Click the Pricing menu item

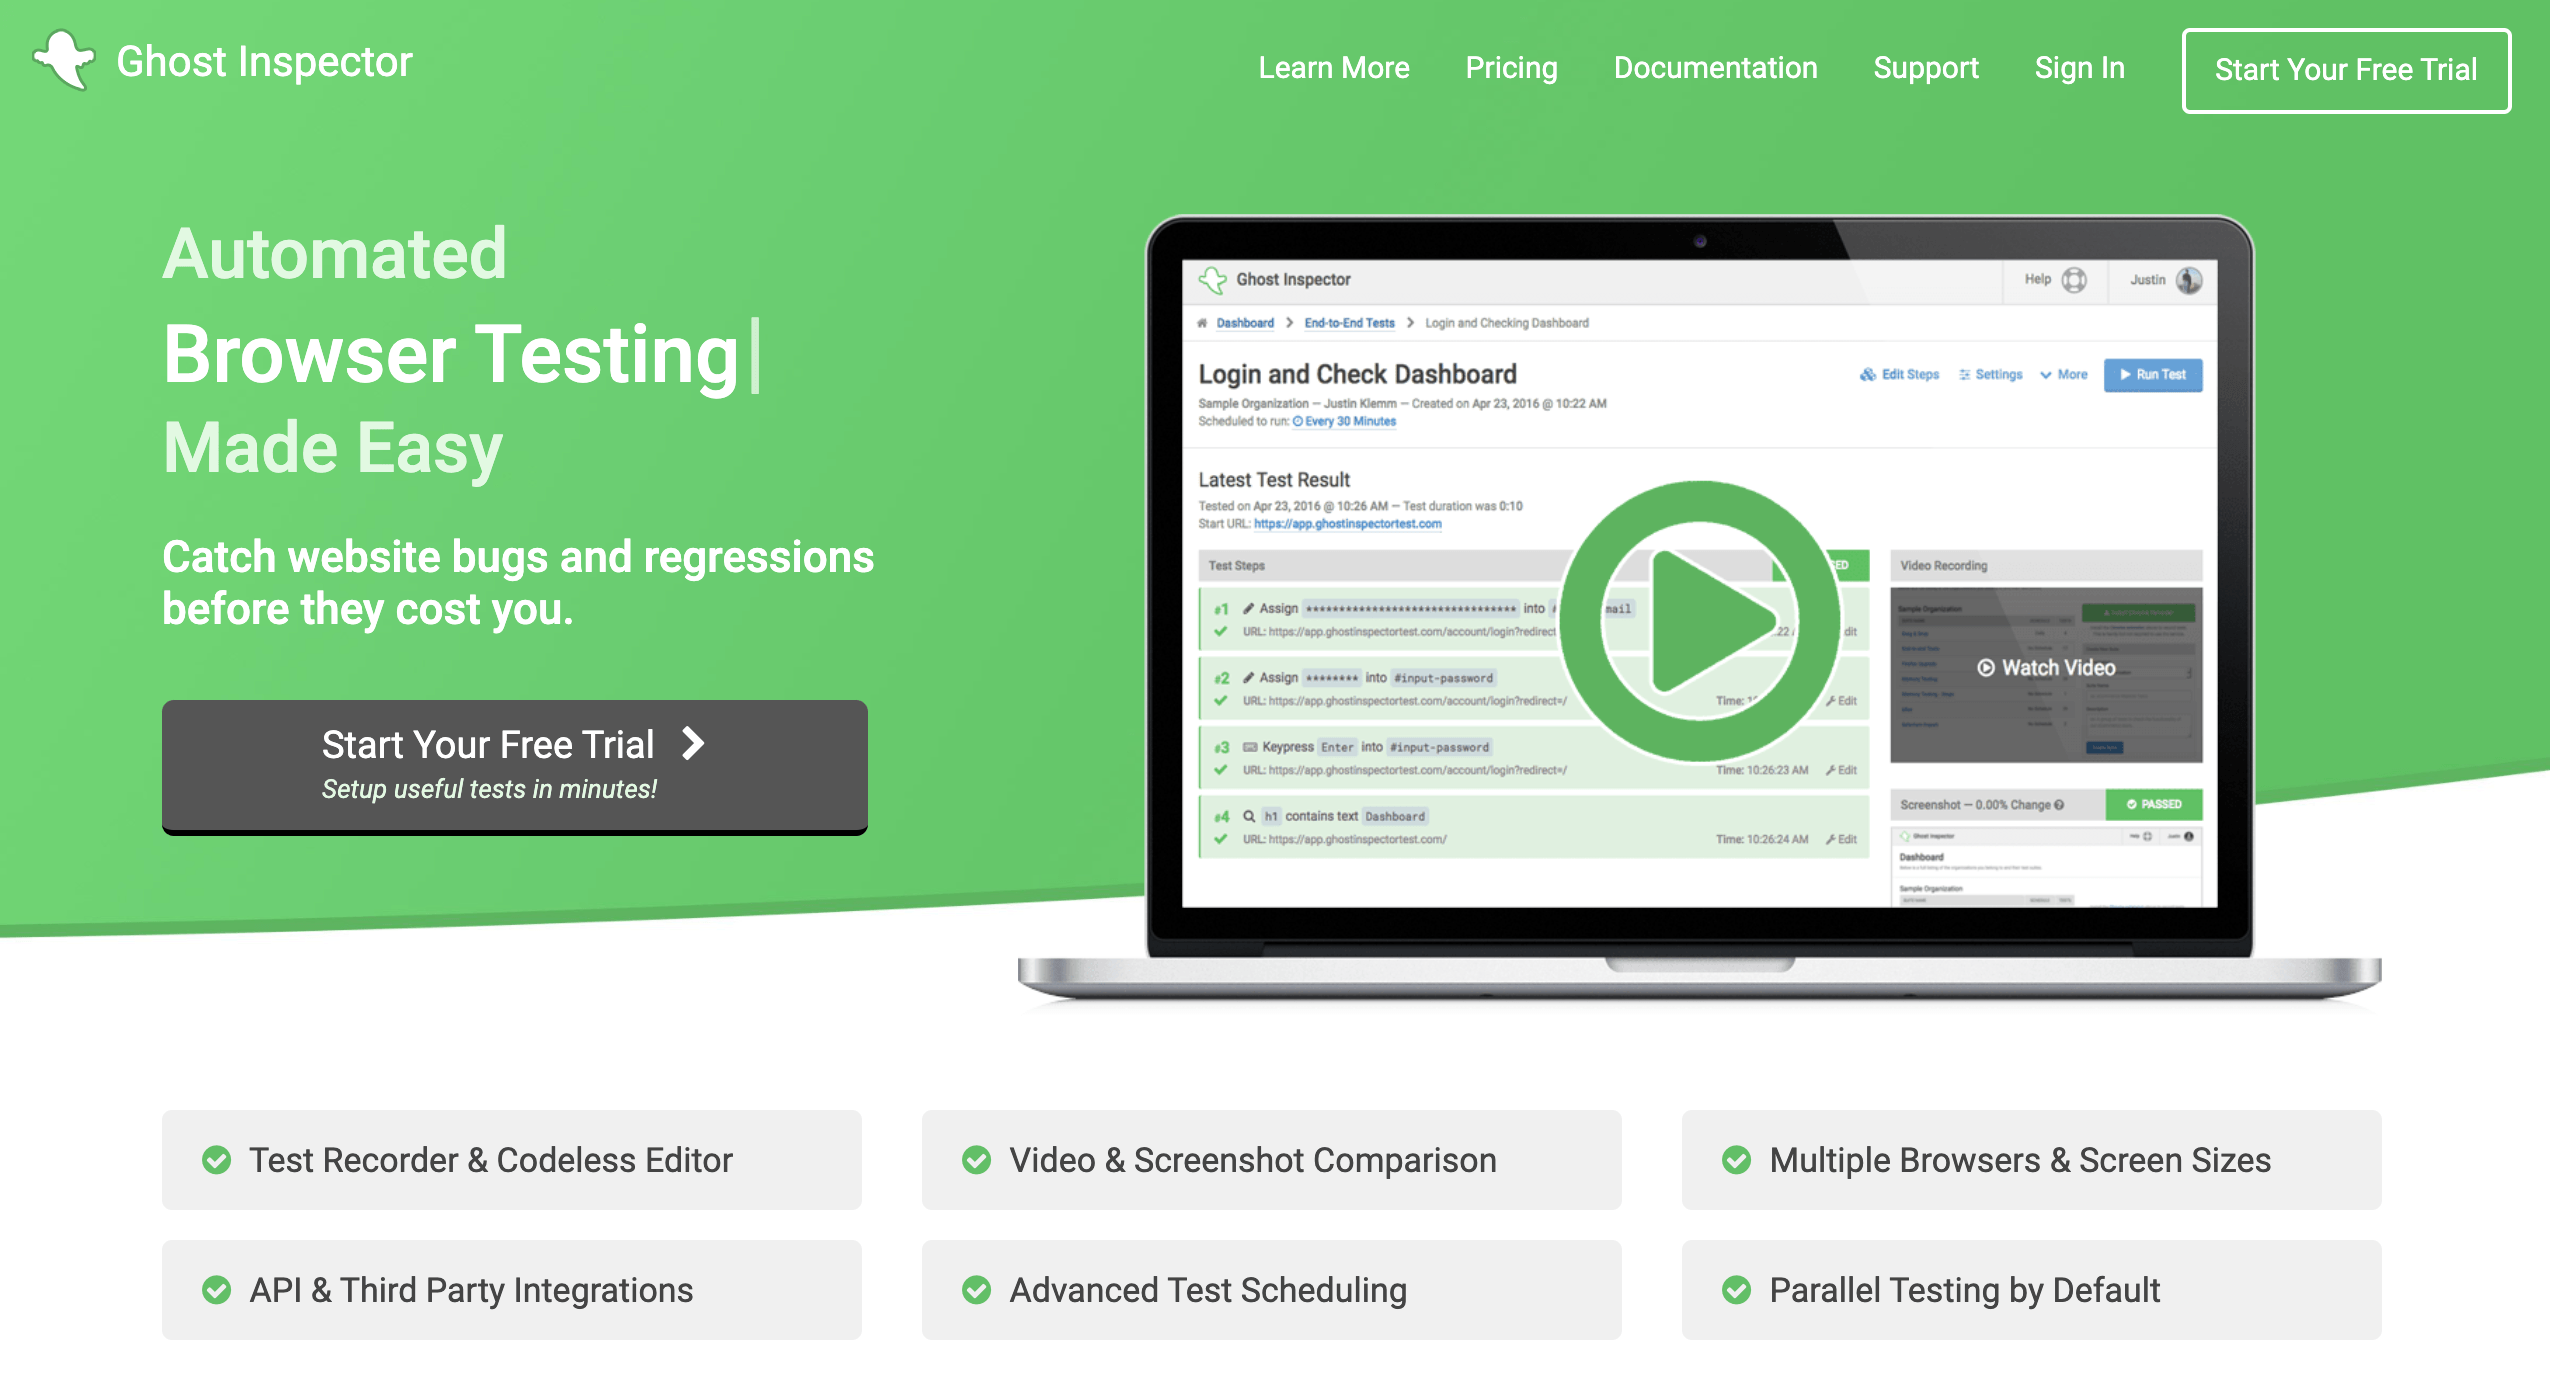pyautogui.click(x=1508, y=70)
